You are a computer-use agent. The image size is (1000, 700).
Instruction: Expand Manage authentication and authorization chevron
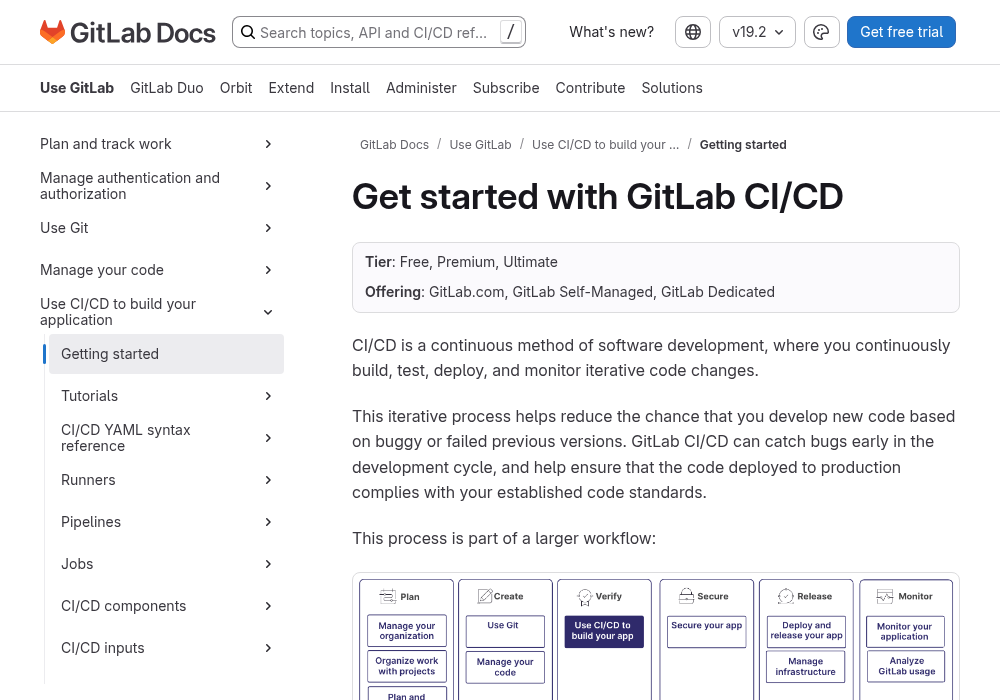268,186
